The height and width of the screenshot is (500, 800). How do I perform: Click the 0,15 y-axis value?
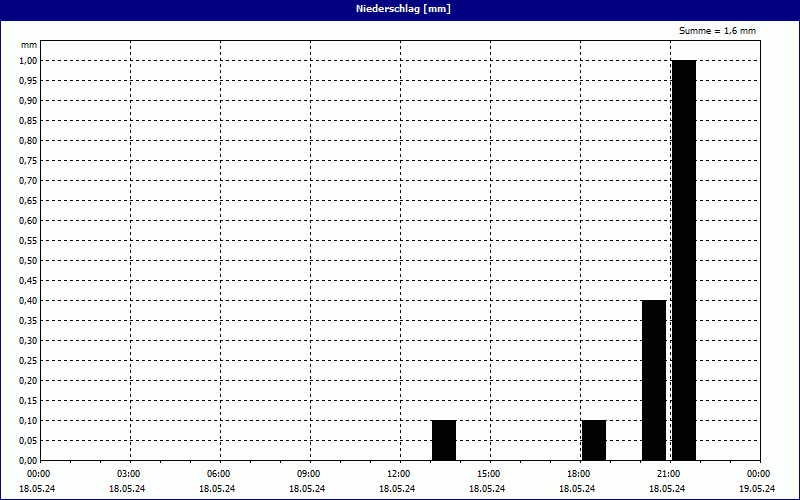coord(29,401)
